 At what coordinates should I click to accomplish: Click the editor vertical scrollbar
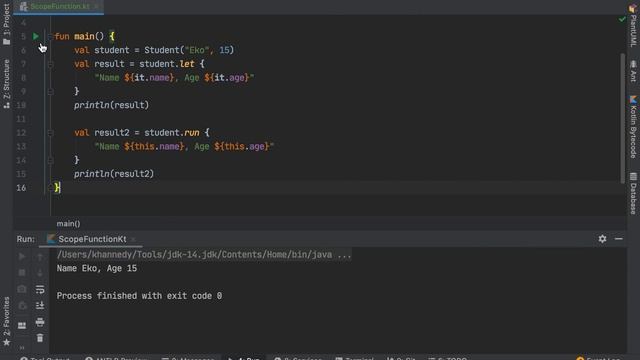point(622,118)
